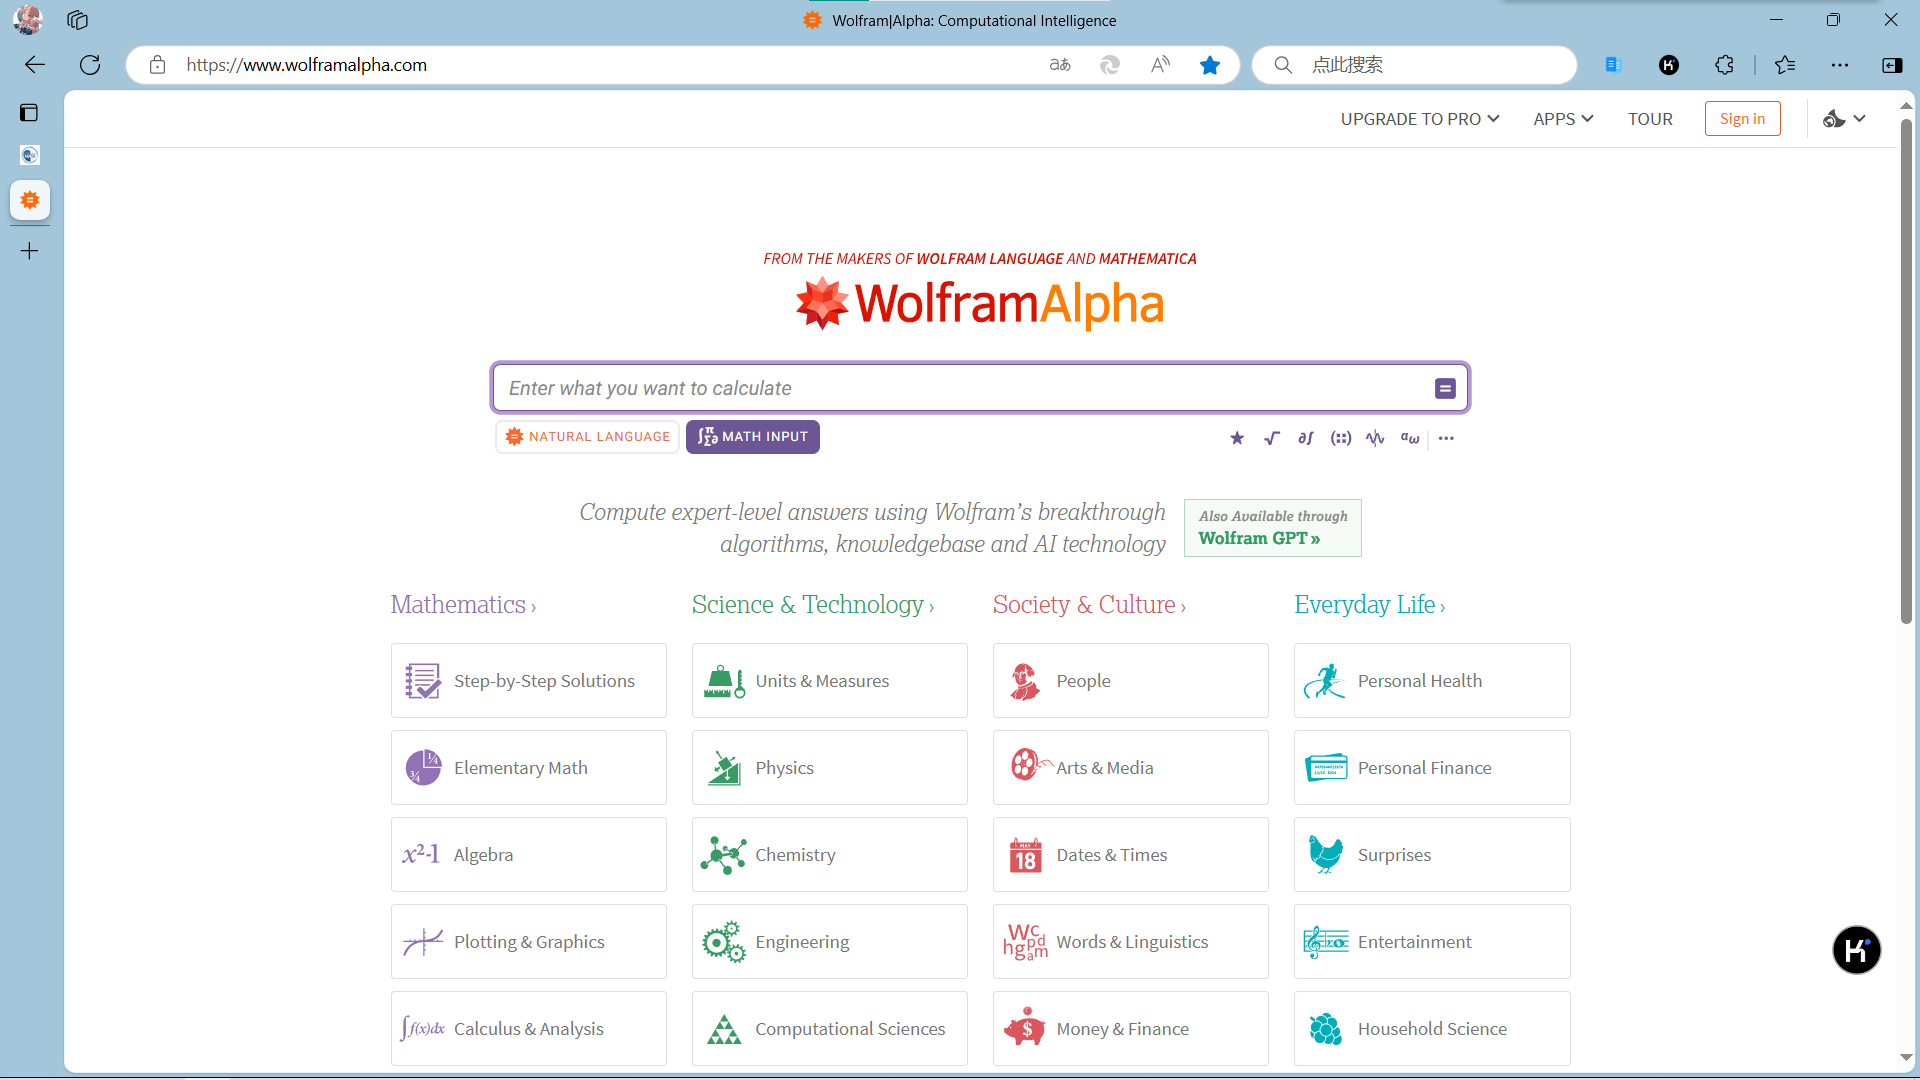Switch to Natural Language input mode
Screen dimensions: 1920x1080
pos(588,437)
